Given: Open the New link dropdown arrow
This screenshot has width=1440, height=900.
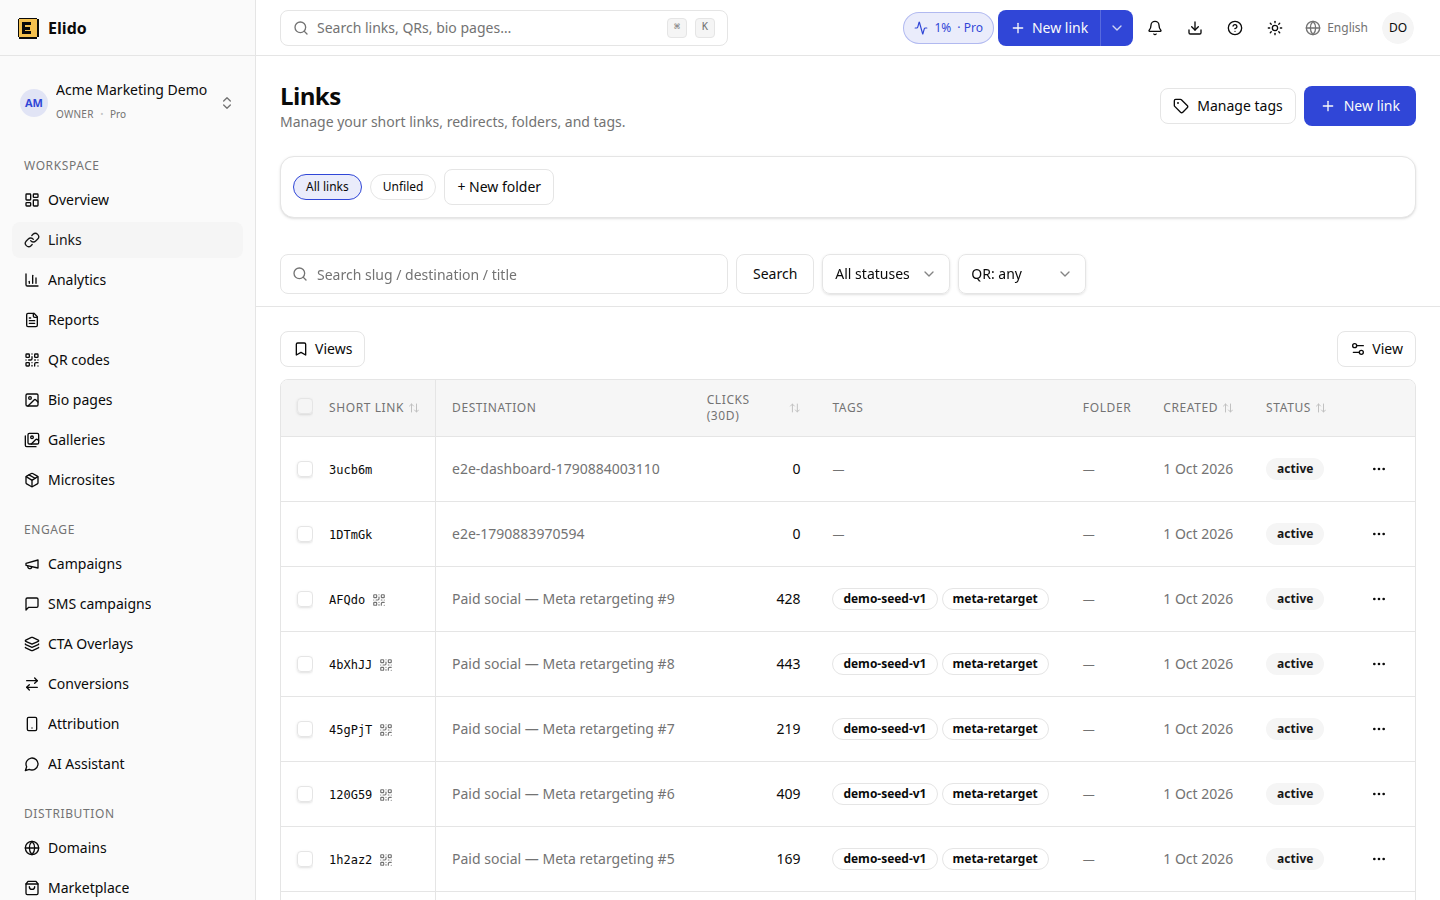Looking at the screenshot, I should tap(1117, 28).
